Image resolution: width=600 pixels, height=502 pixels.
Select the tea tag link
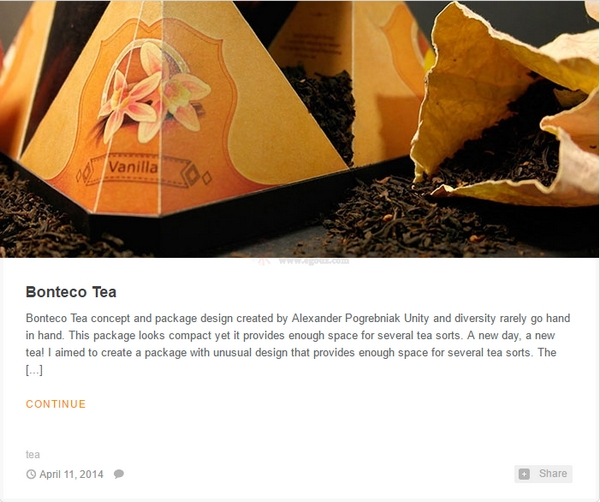tap(33, 455)
